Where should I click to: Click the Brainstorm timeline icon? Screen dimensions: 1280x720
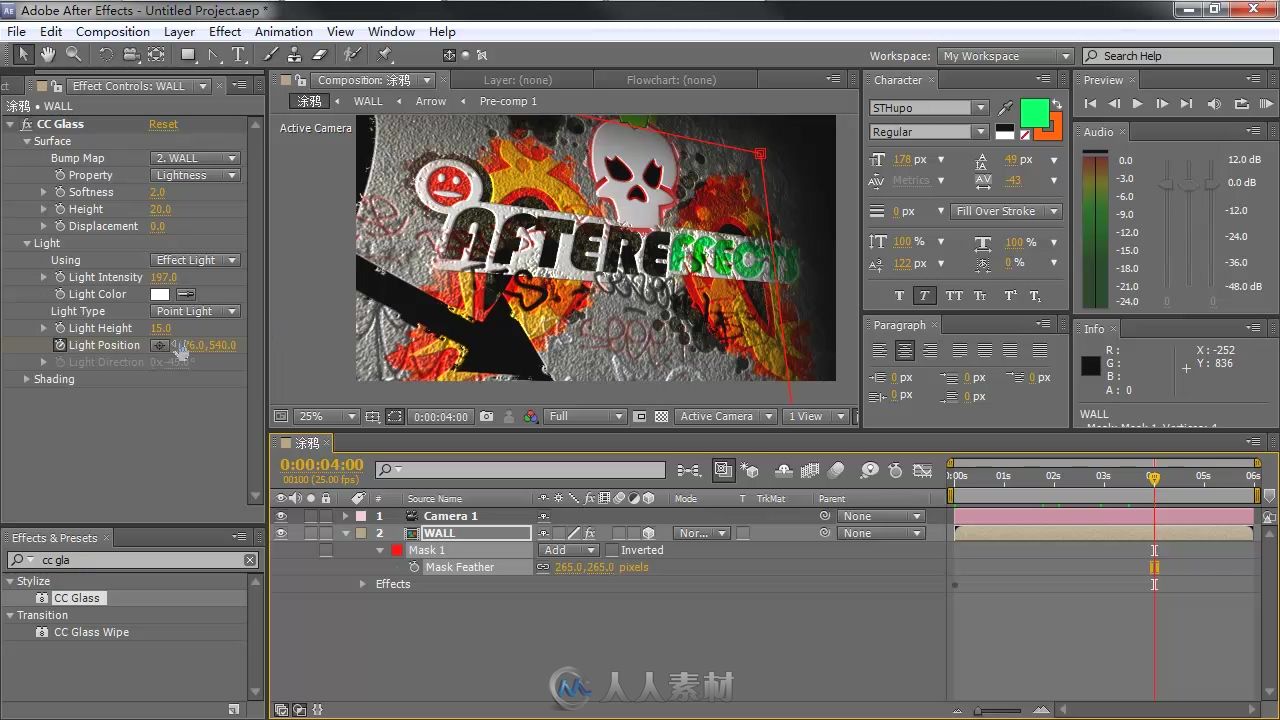(x=869, y=470)
